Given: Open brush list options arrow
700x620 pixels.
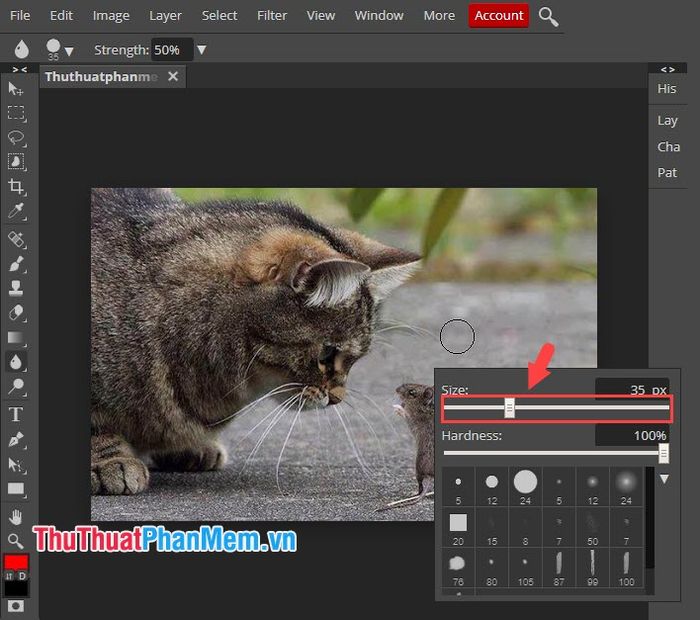Looking at the screenshot, I should [x=664, y=479].
